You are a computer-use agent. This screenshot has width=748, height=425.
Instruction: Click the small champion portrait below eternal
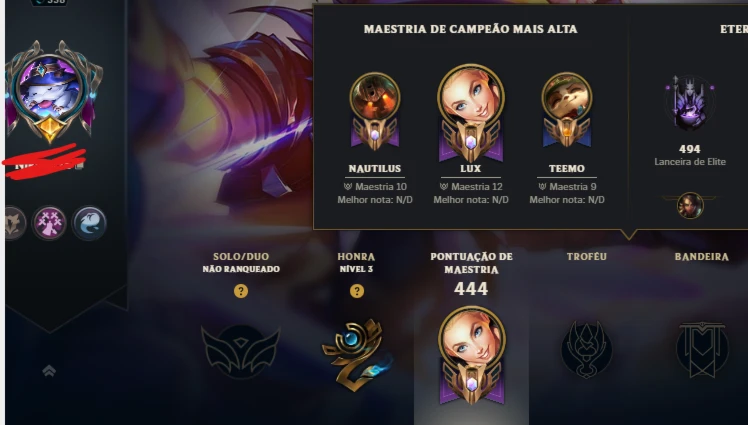[690, 206]
